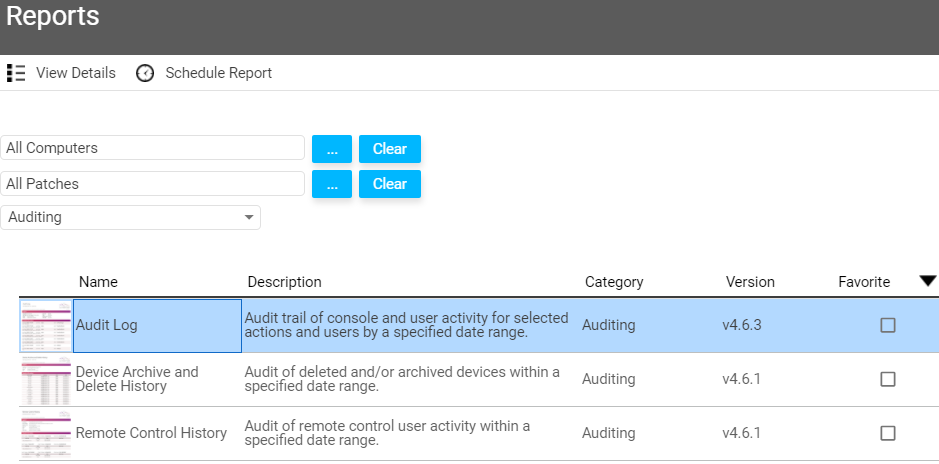Click the Remote Control History thumbnail
This screenshot has height=464, width=939.
(x=46, y=433)
